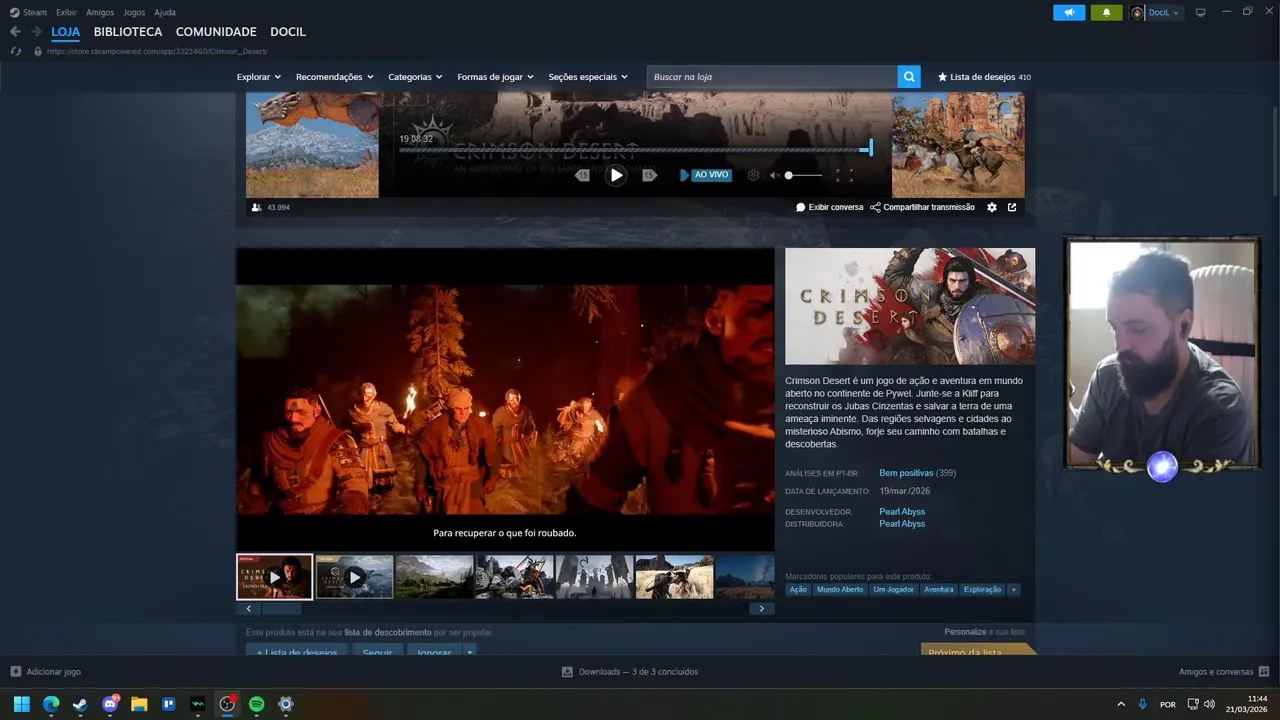This screenshot has width=1280, height=720.
Task: Open broadcast settings gear below player
Action: pos(992,207)
